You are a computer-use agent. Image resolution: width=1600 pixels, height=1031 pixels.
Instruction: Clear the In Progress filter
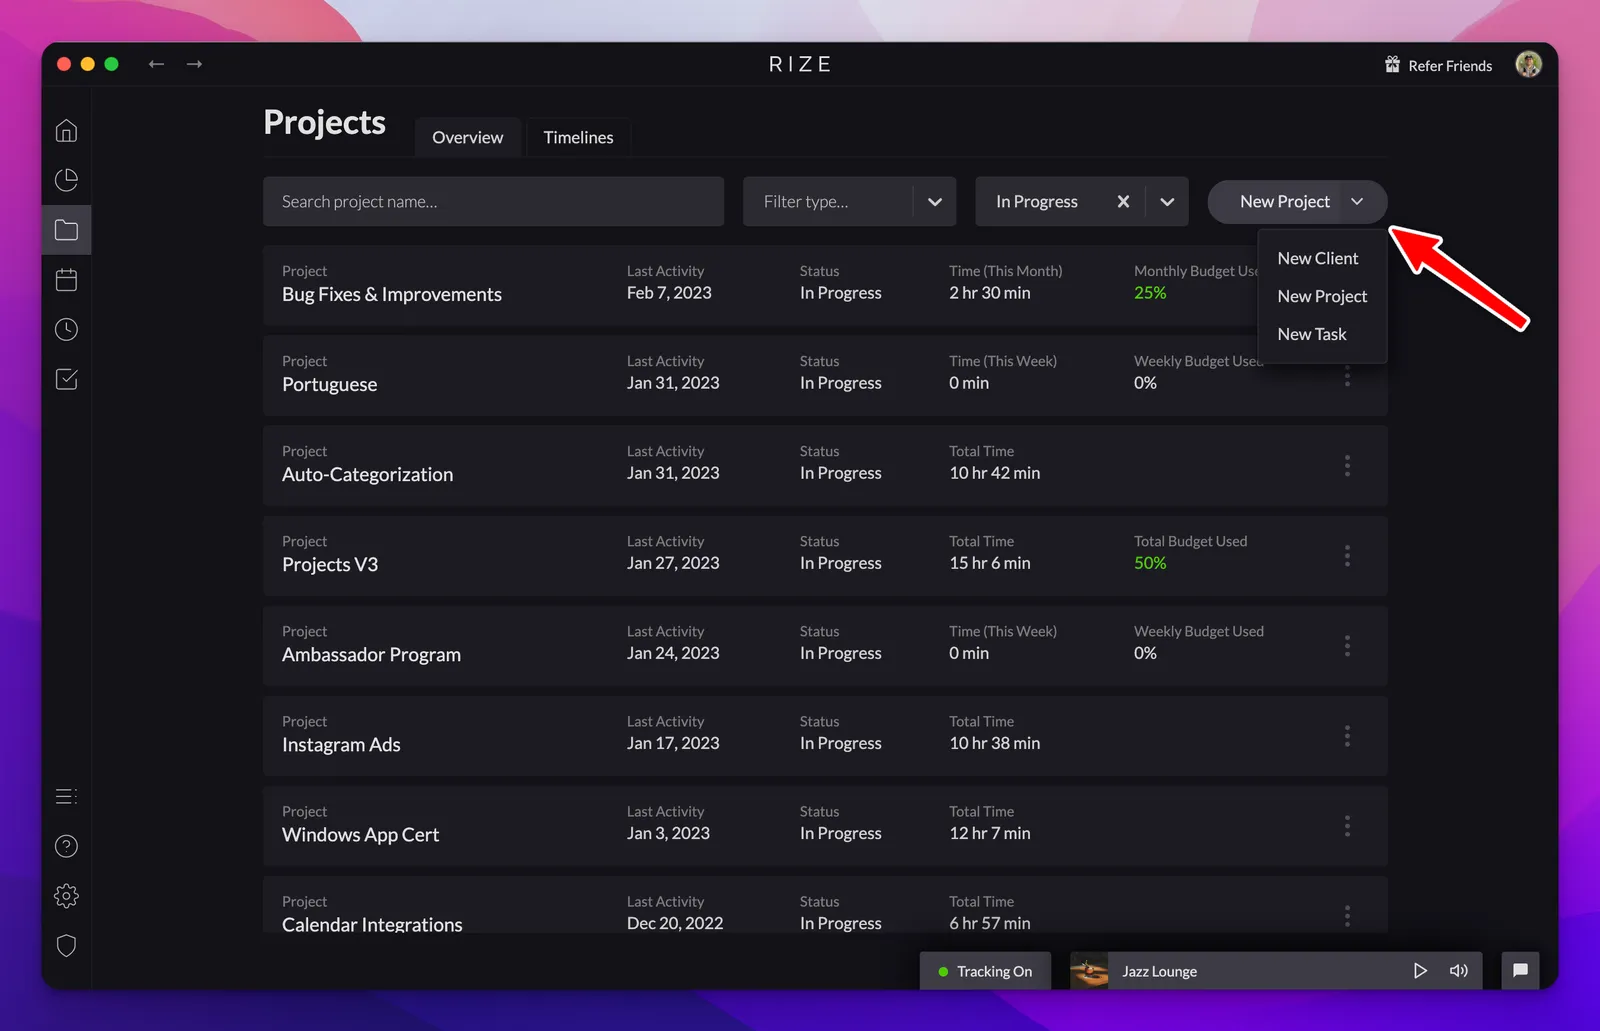(x=1123, y=202)
